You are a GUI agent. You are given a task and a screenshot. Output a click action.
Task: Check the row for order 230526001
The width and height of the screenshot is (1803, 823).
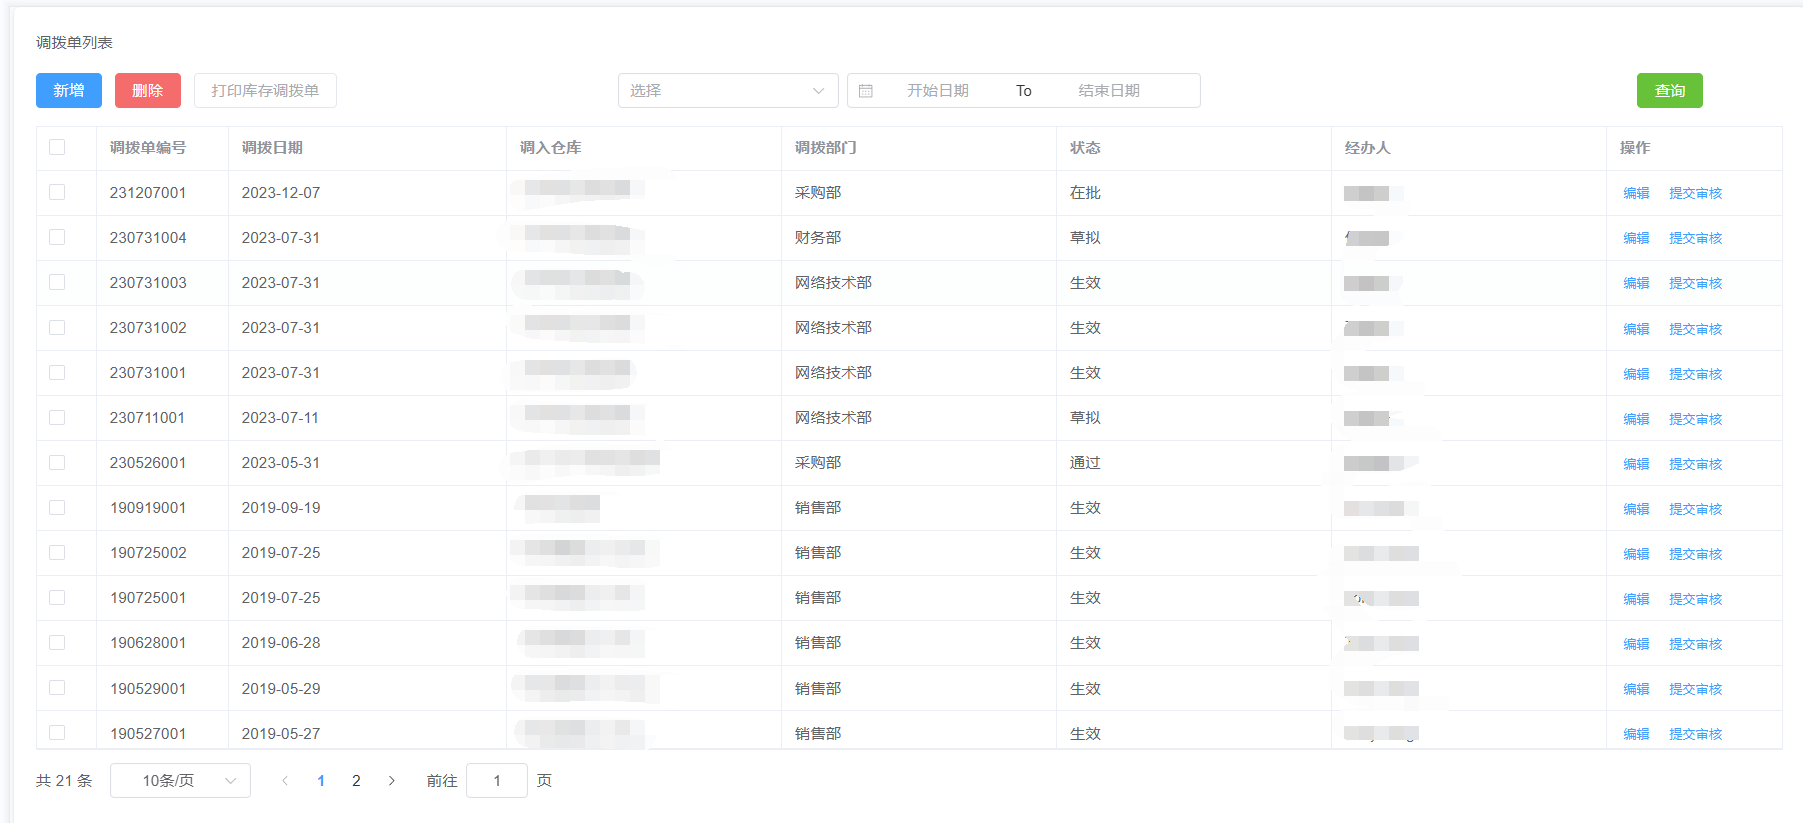57,462
